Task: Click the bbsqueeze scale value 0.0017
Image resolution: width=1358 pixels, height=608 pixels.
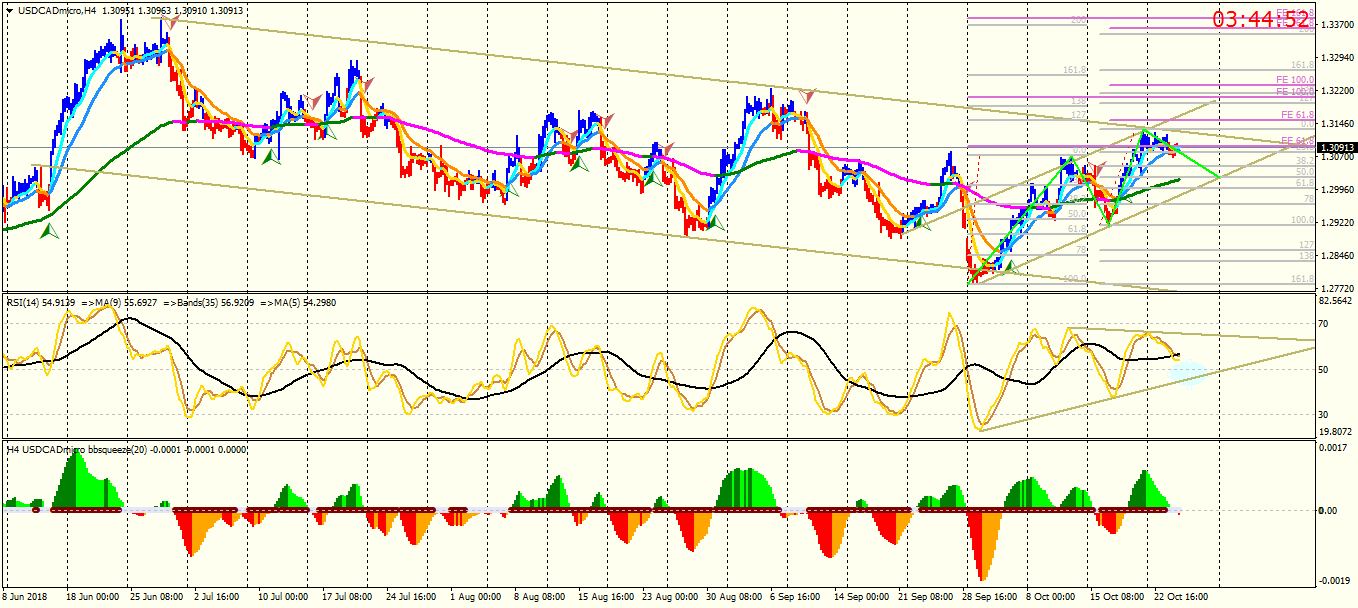Action: [1335, 449]
